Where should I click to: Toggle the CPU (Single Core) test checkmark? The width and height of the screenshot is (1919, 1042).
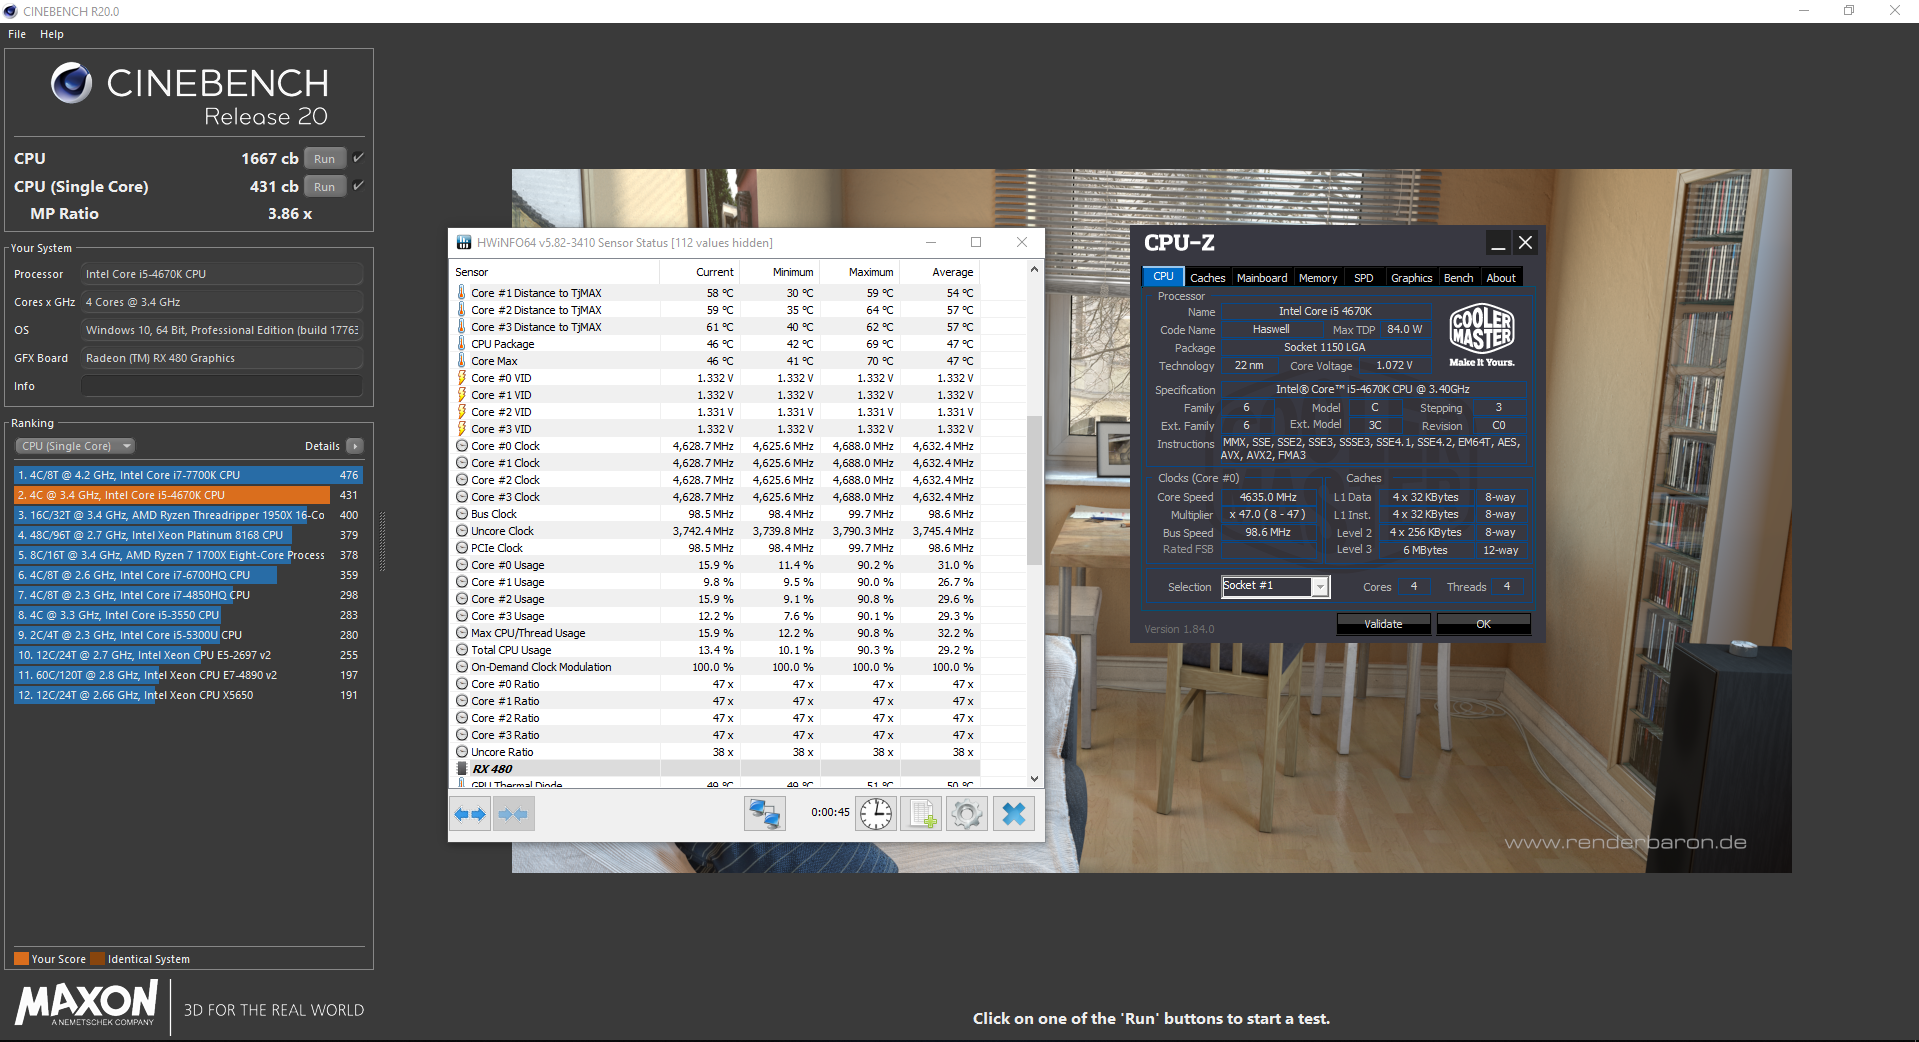pyautogui.click(x=358, y=186)
